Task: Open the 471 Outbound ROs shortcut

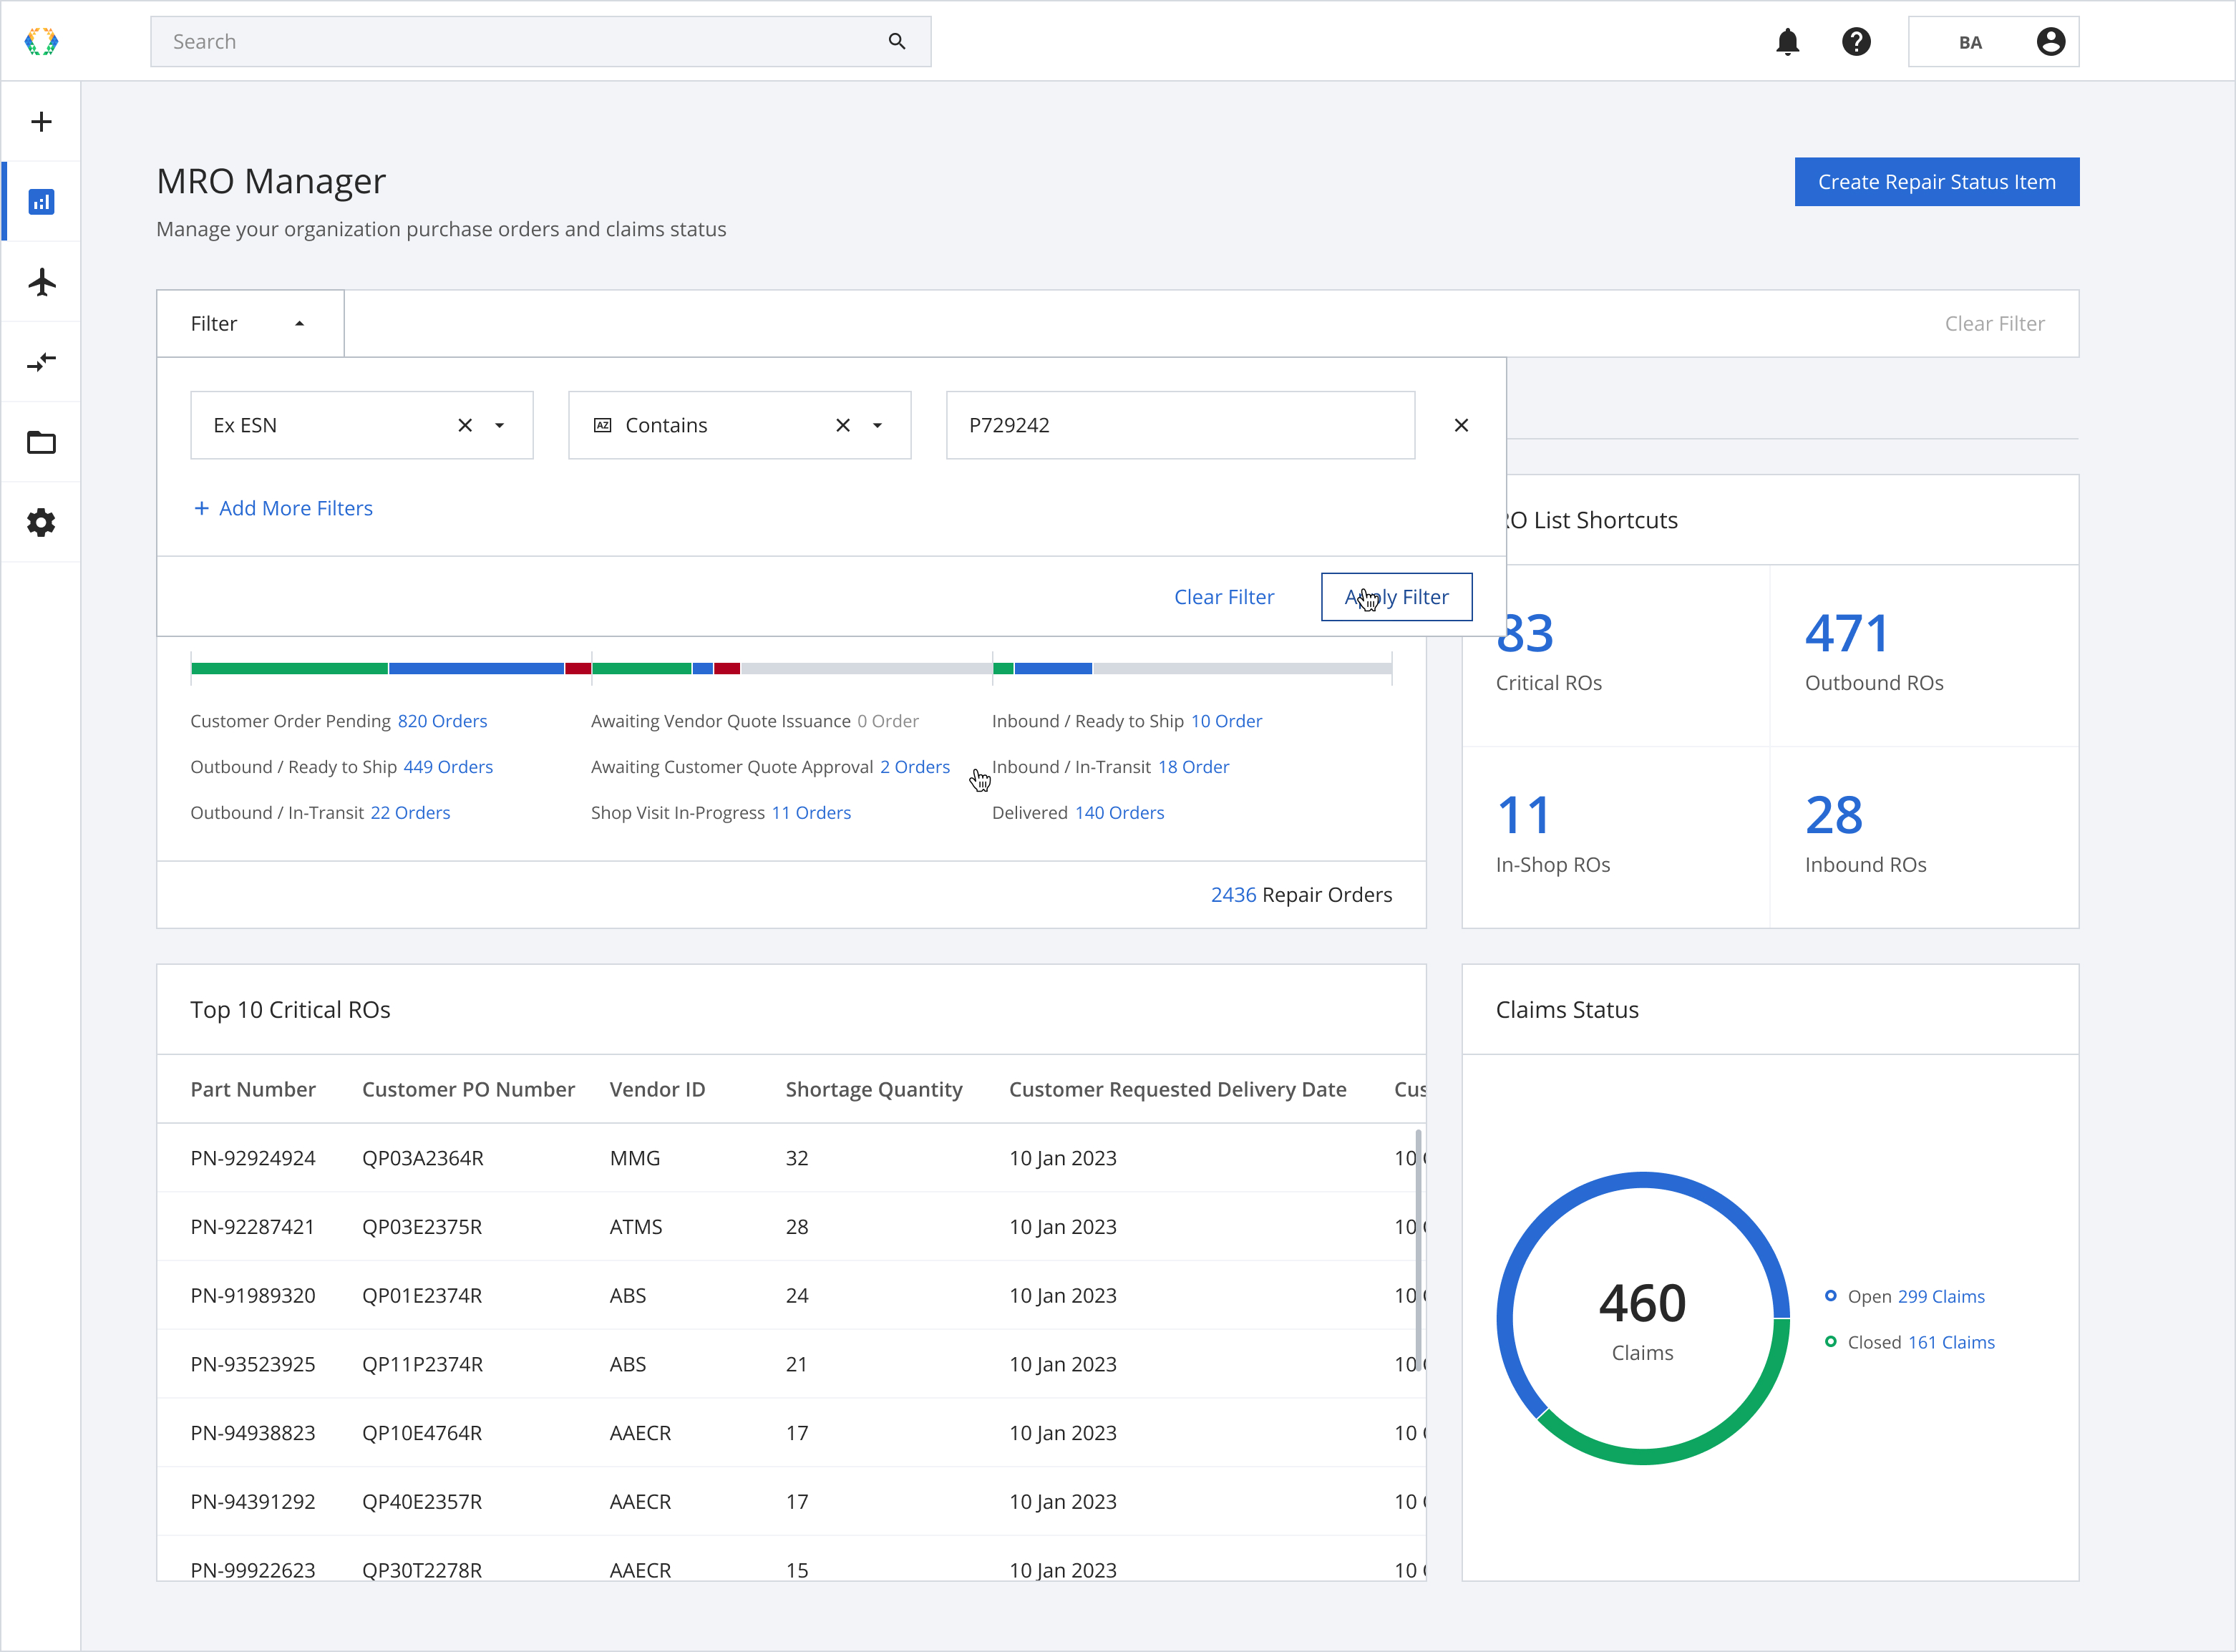Action: [x=1924, y=655]
